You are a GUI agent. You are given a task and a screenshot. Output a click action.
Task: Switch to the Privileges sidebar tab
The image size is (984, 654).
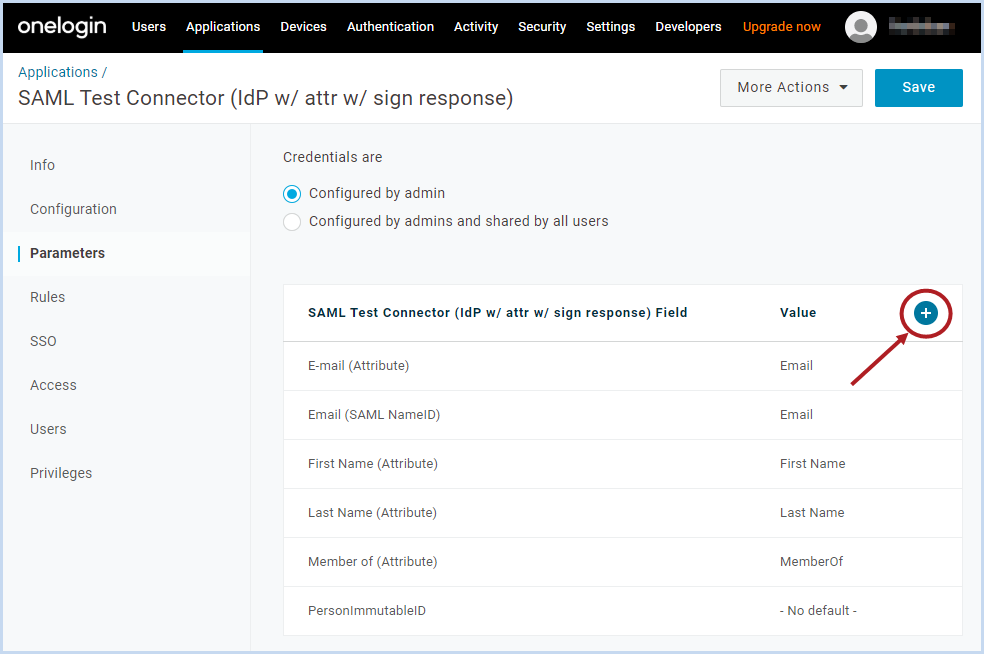61,473
